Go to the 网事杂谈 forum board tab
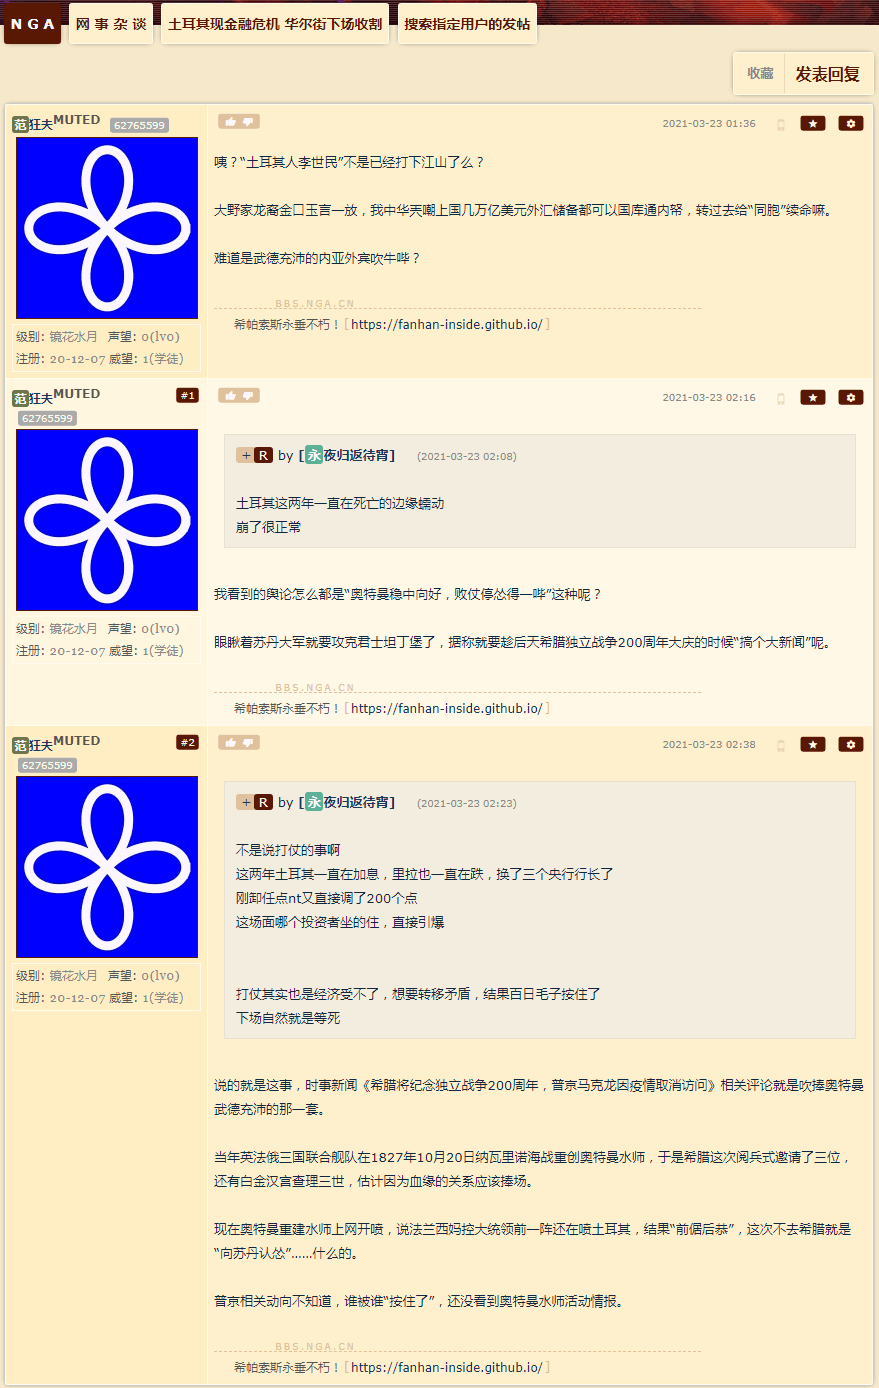 [111, 24]
